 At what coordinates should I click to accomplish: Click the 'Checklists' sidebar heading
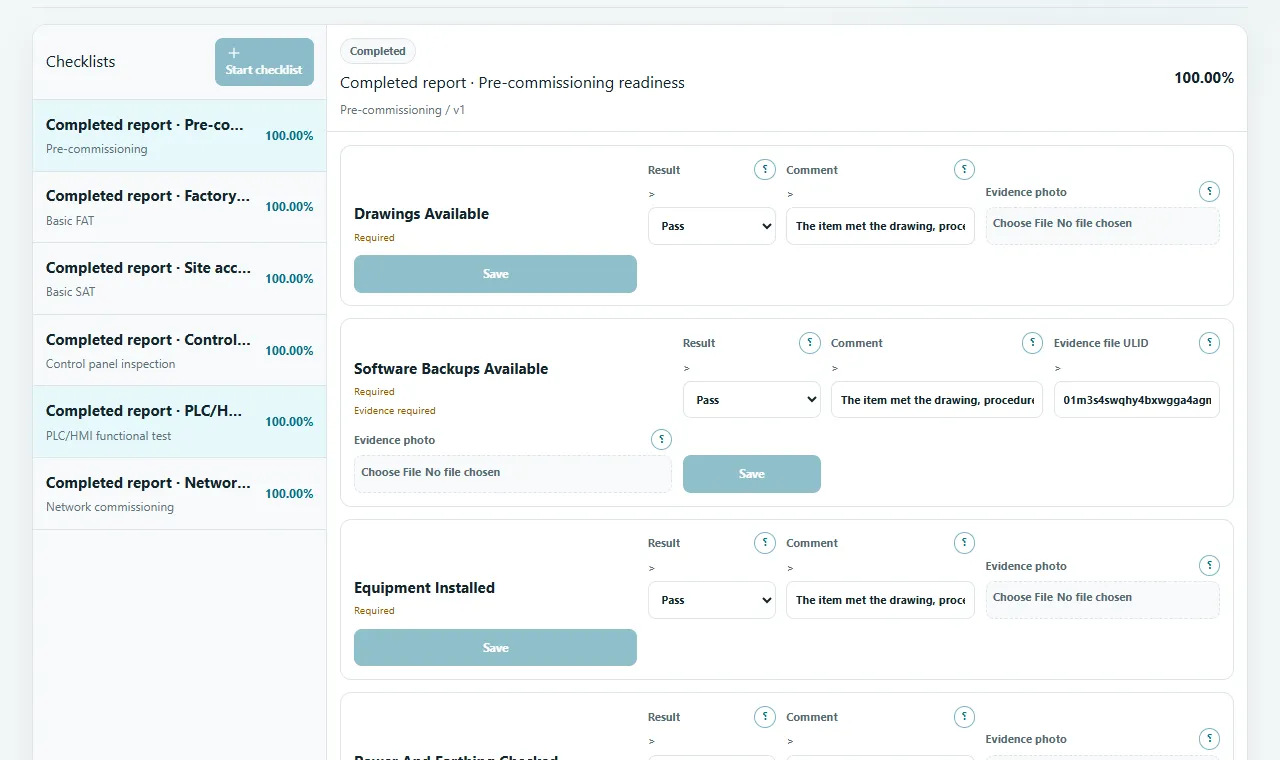(80, 62)
